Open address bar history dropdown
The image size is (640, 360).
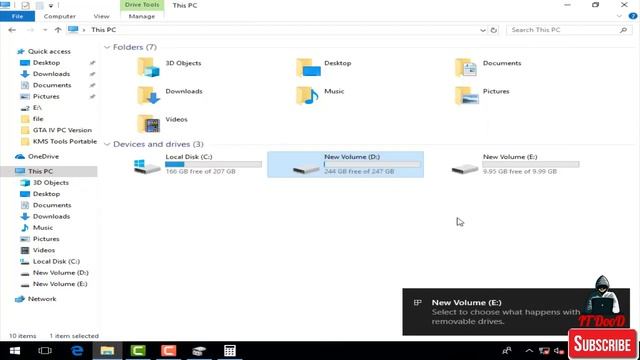[483, 30]
